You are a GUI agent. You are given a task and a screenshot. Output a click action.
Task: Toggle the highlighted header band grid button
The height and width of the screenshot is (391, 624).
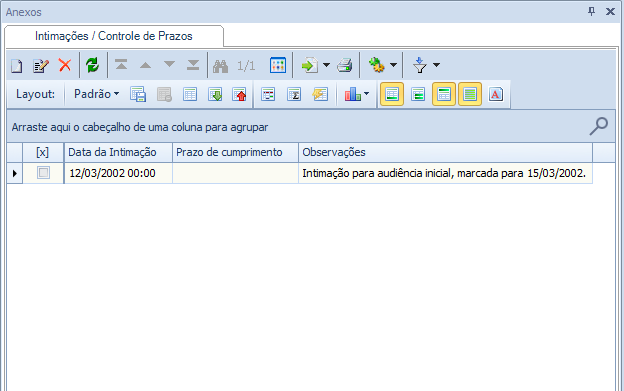[444, 94]
